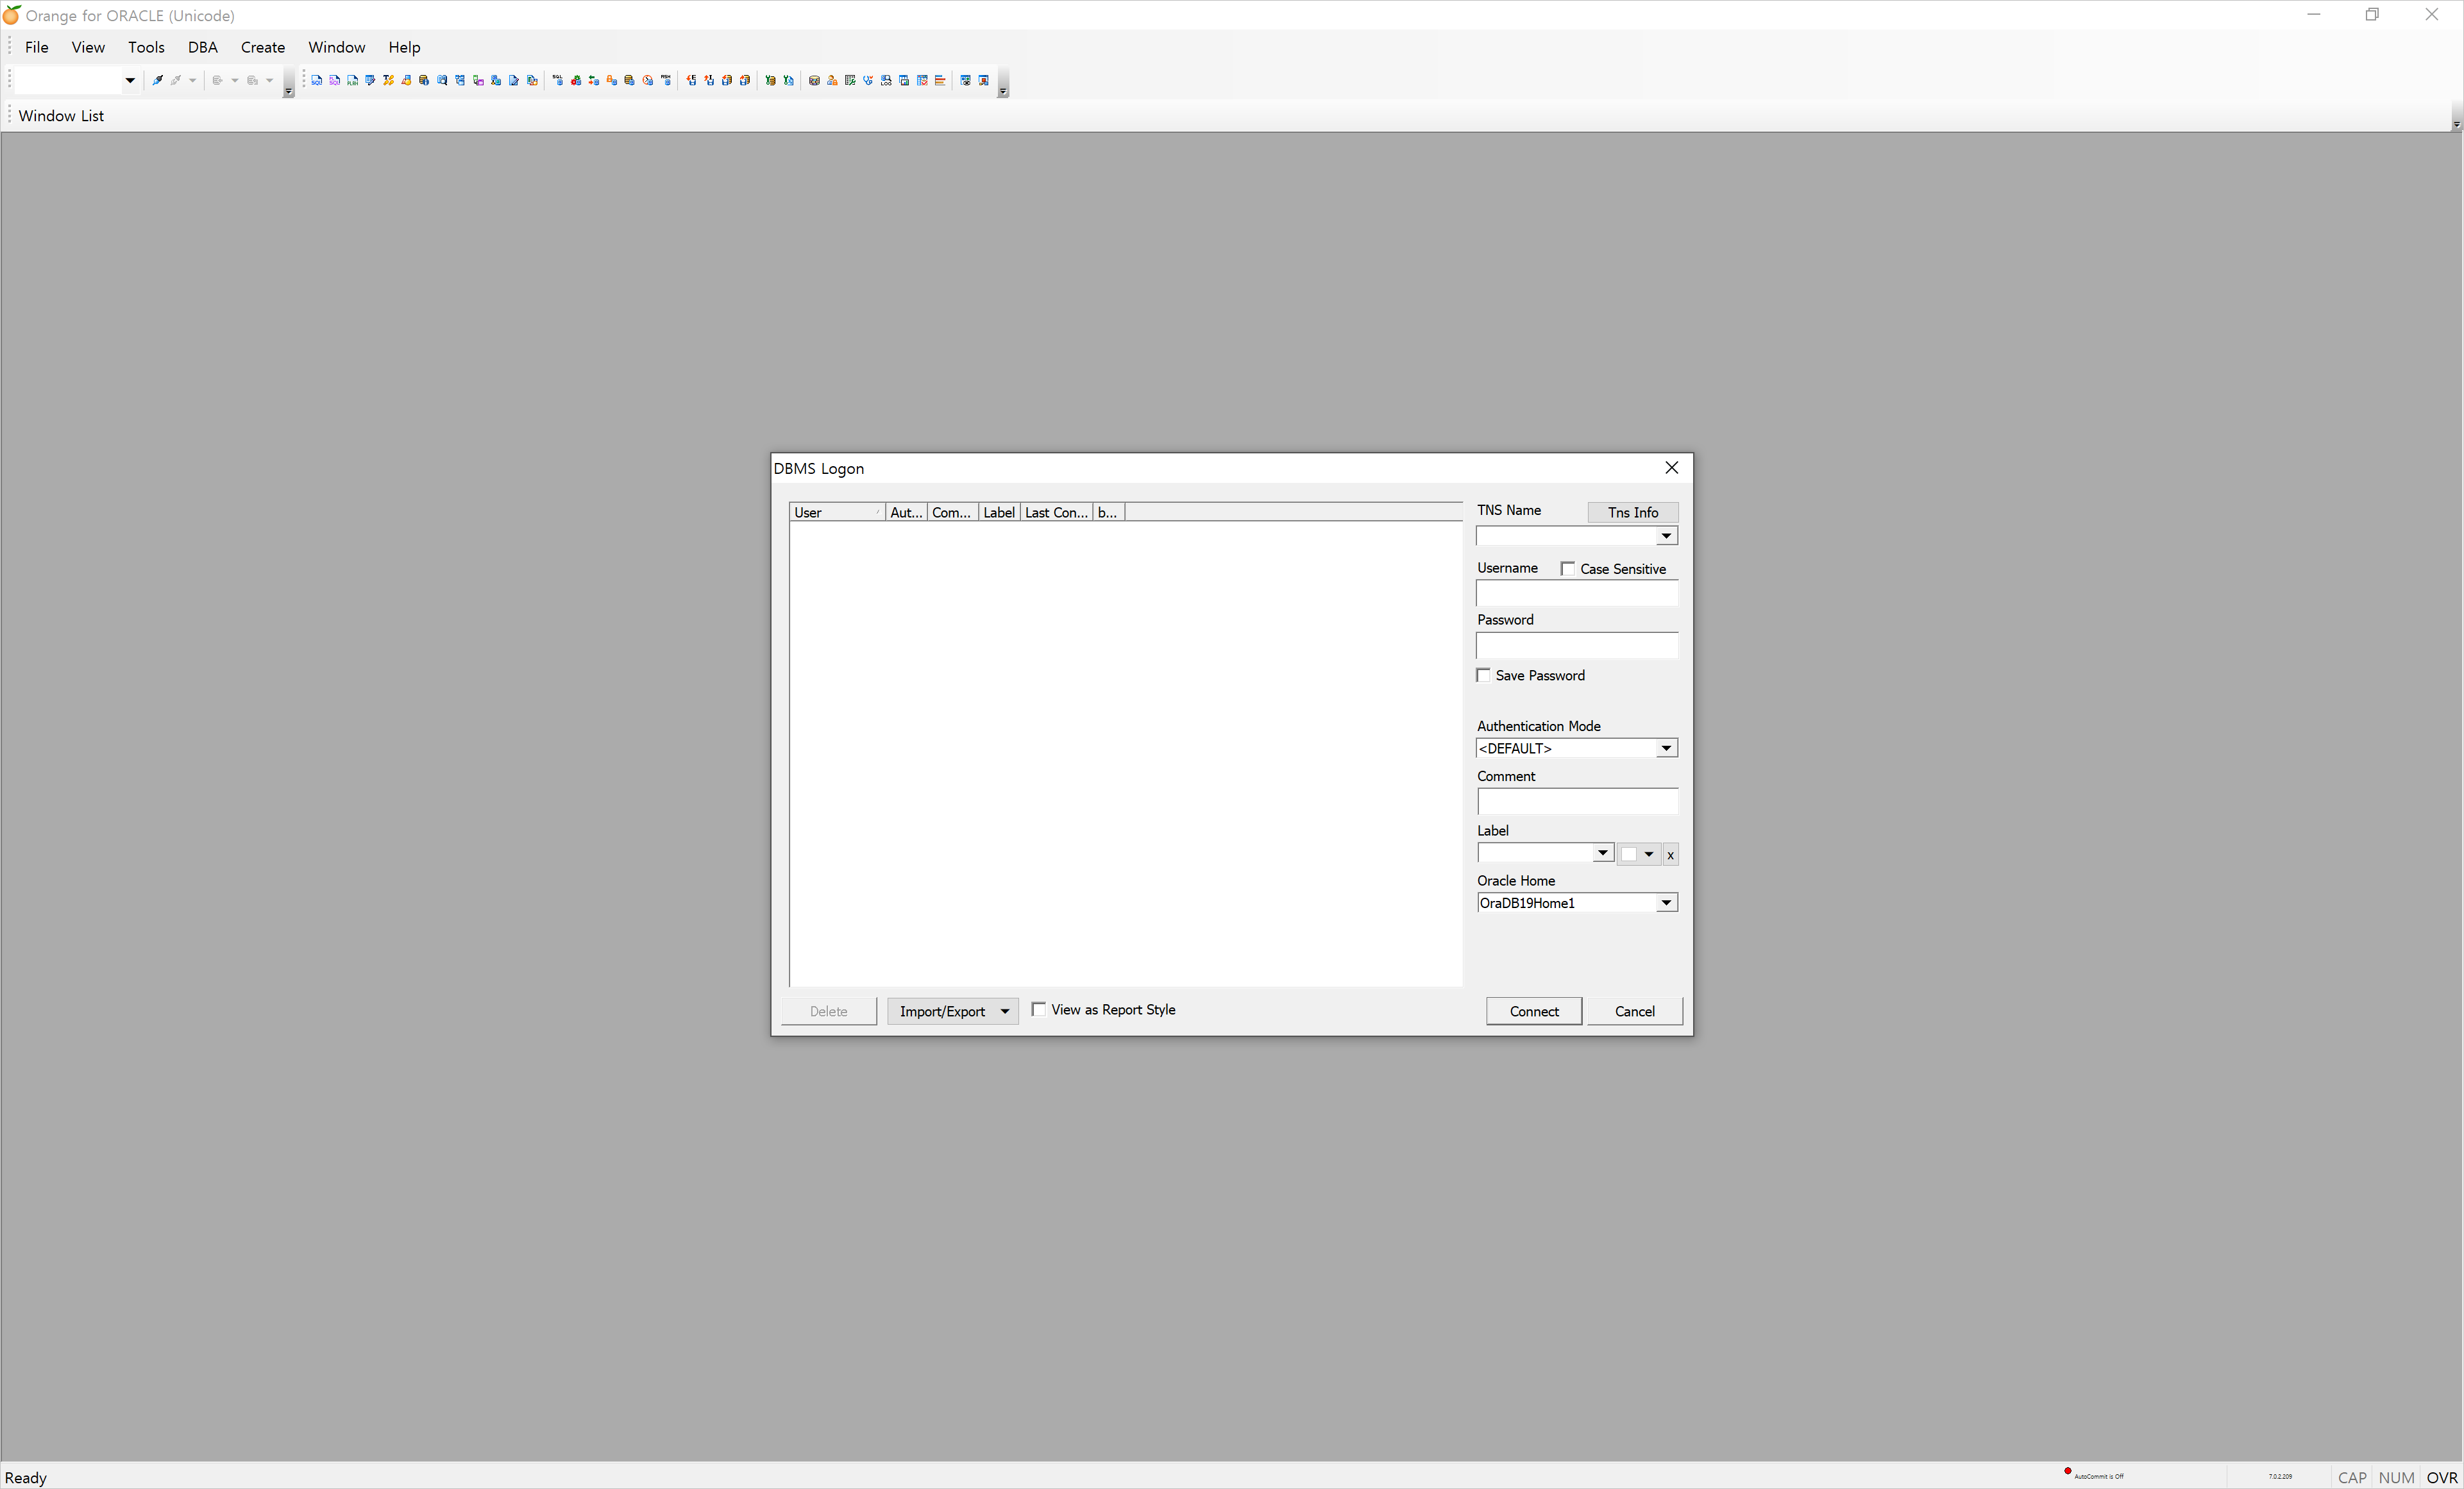
Task: Enable the Case Sensitive checkbox
Action: [x=1567, y=569]
